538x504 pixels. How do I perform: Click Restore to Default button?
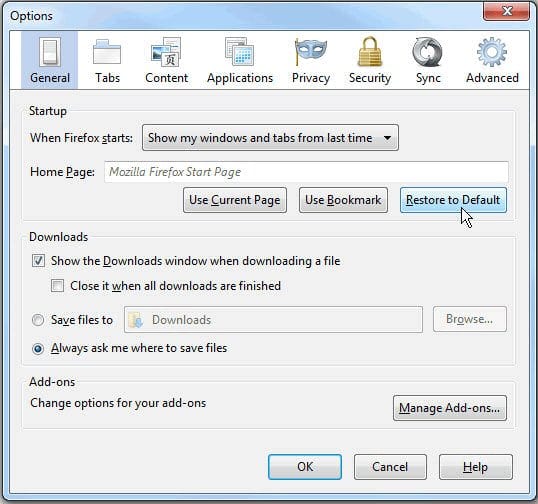pos(453,200)
